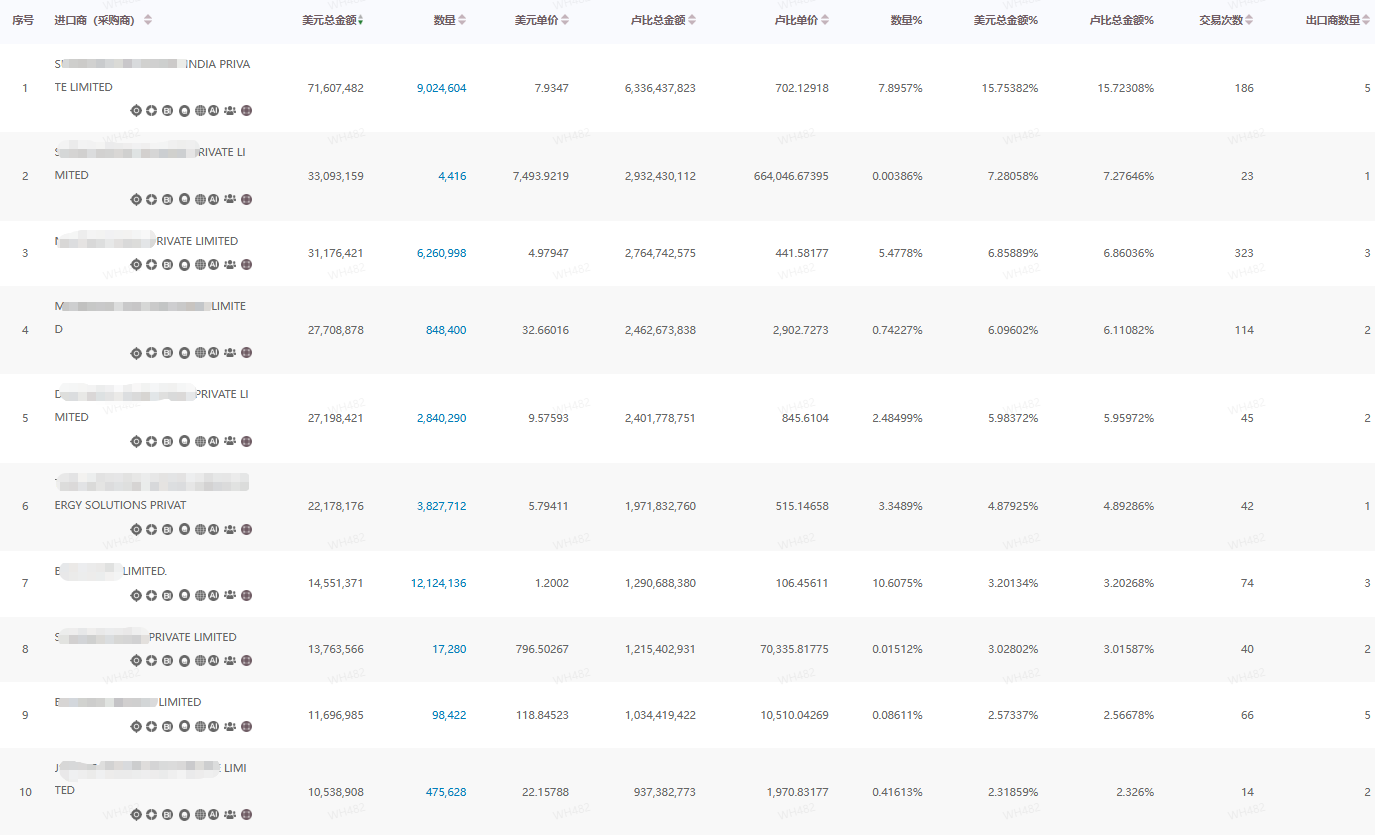Image resolution: width=1394 pixels, height=835 pixels.
Task: Click the 6,260,998 quantity value
Action: (x=441, y=253)
